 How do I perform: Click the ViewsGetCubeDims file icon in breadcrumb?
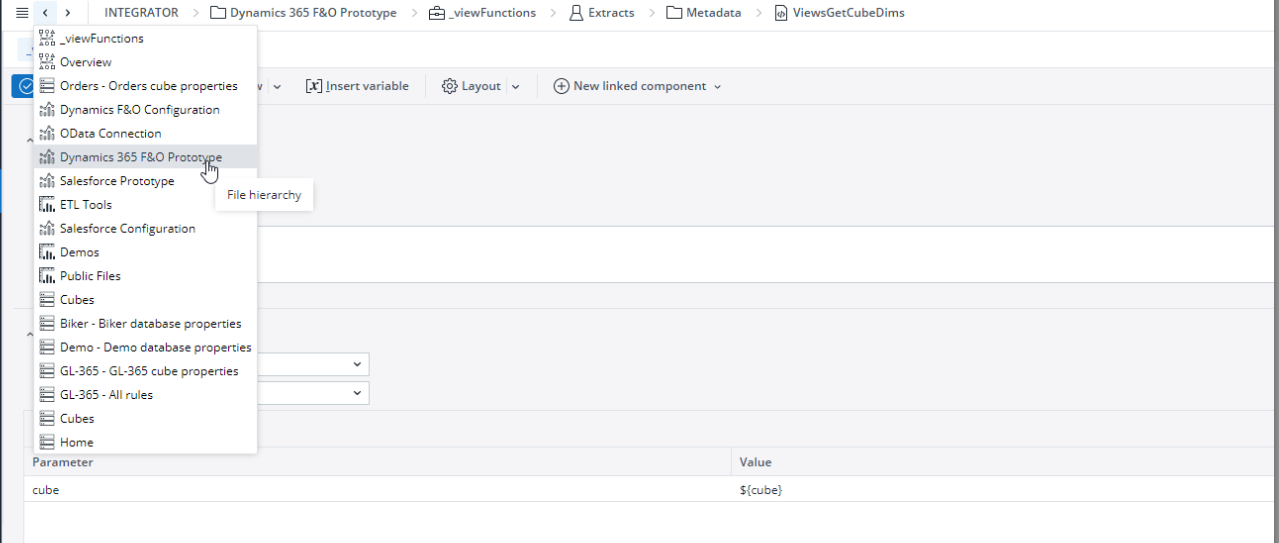click(781, 13)
